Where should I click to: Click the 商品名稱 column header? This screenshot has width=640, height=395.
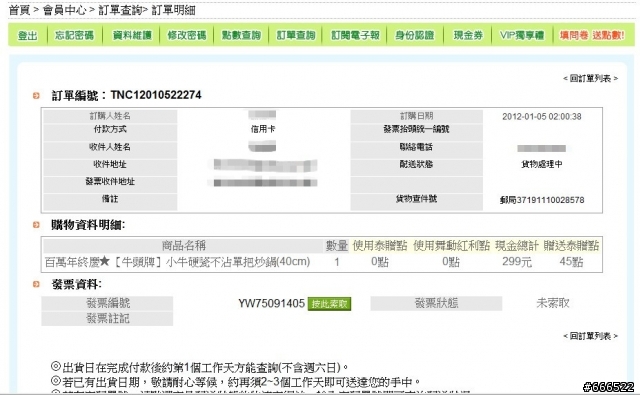tap(183, 246)
